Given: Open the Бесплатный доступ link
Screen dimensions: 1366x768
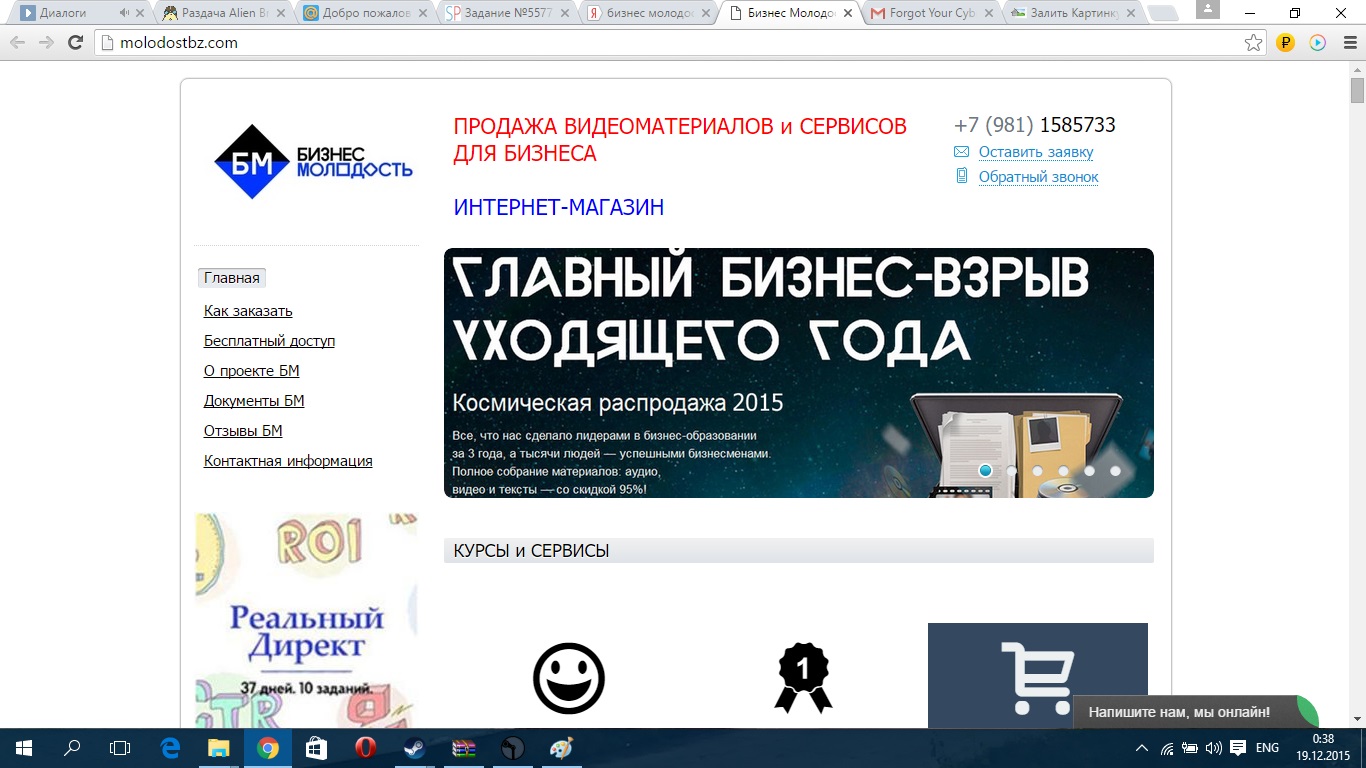Looking at the screenshot, I should (269, 341).
